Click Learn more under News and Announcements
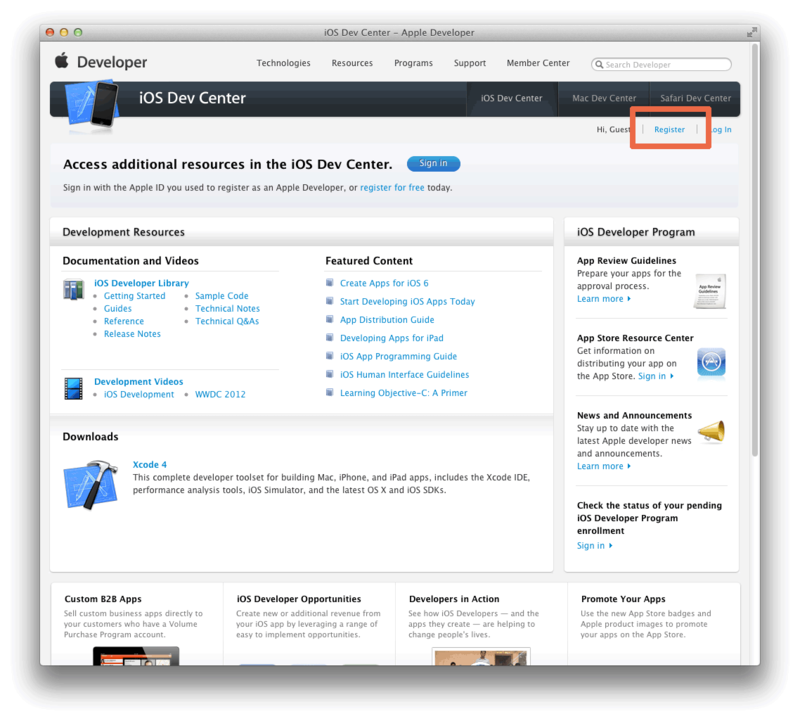Image resolution: width=800 pixels, height=721 pixels. point(604,466)
